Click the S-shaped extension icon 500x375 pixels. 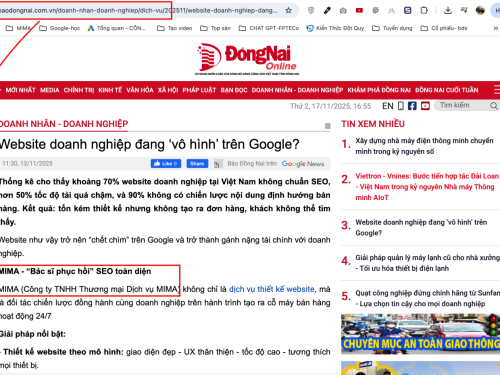407,10
